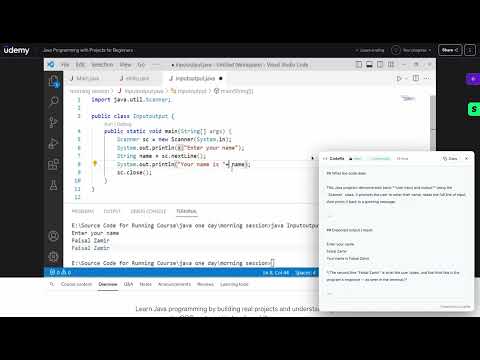480x360 pixels.
Task: Click the lightbulb code action icon
Action: coord(95,164)
